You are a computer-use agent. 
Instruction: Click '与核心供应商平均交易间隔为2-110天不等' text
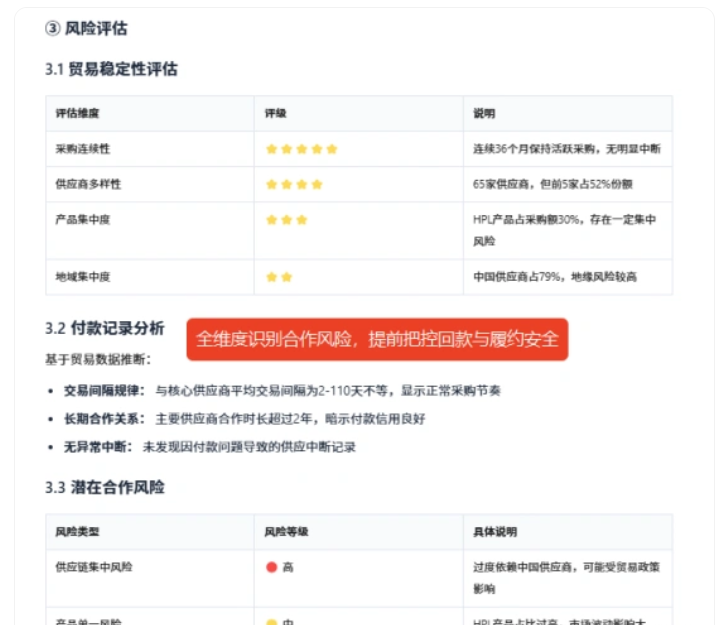(x=271, y=391)
